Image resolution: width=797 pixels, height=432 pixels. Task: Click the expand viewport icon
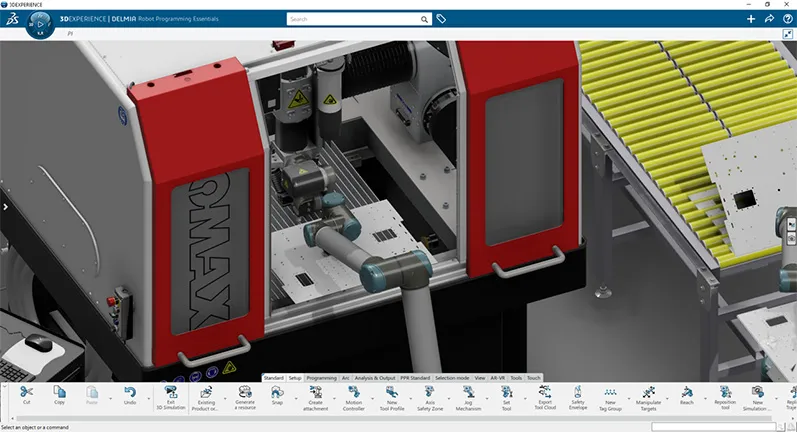788,34
